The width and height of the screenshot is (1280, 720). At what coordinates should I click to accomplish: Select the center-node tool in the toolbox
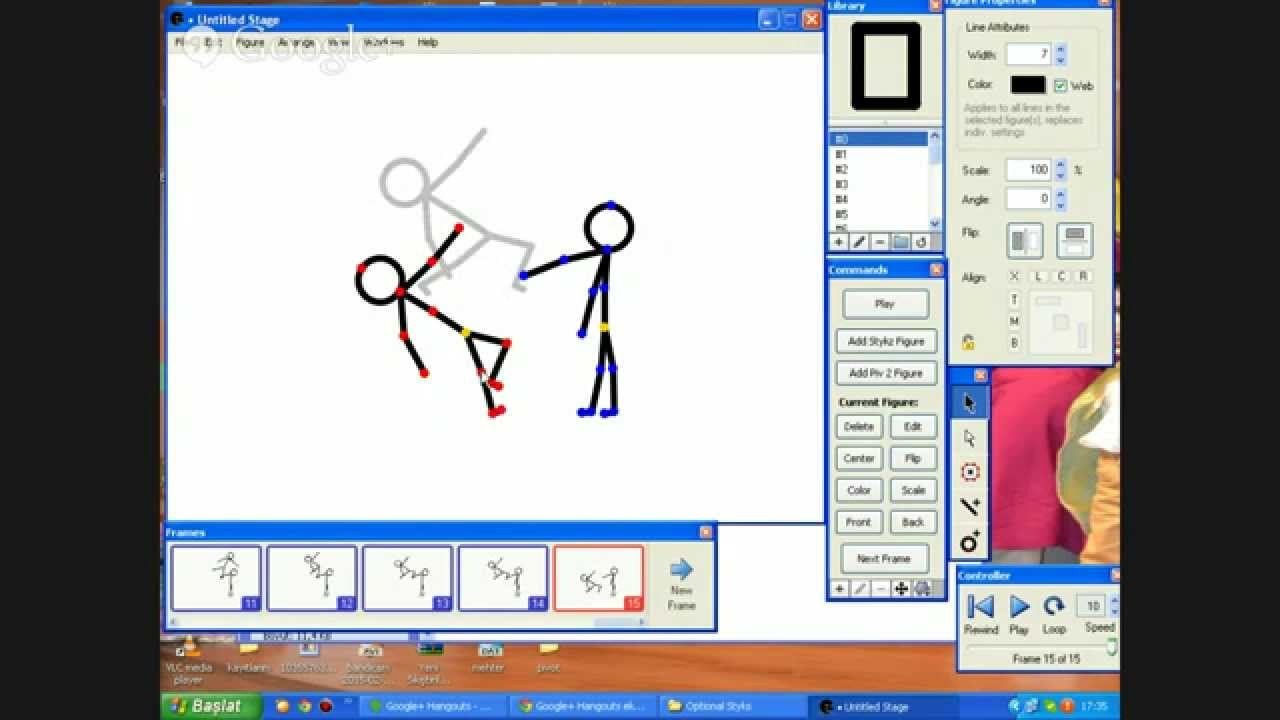(968, 472)
